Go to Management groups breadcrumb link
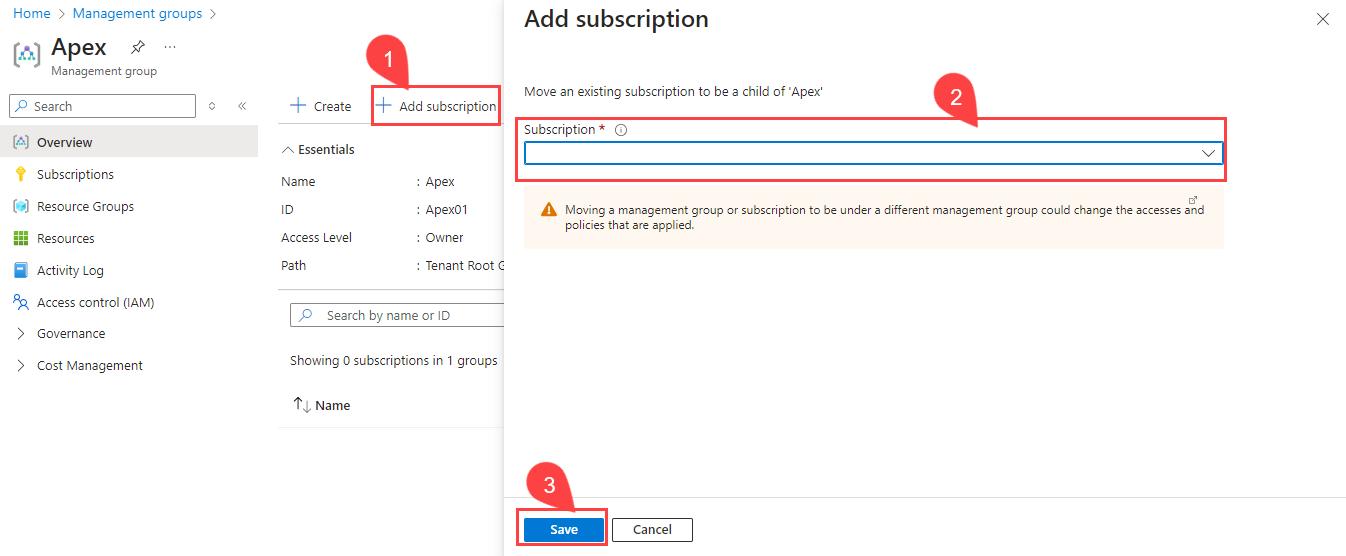The image size is (1346, 556). point(137,14)
